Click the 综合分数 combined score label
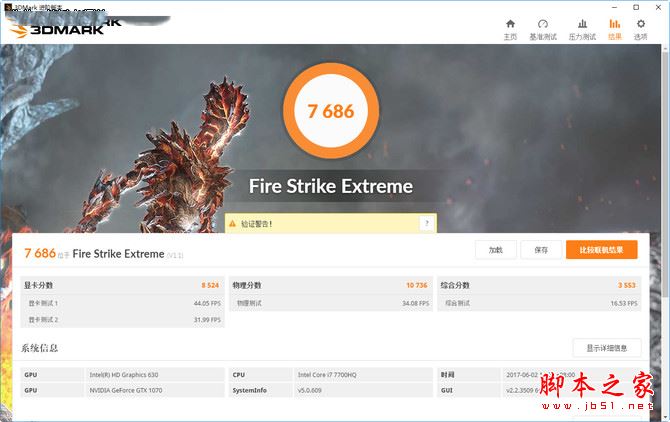Screen dimensions: 670x422 [455, 285]
